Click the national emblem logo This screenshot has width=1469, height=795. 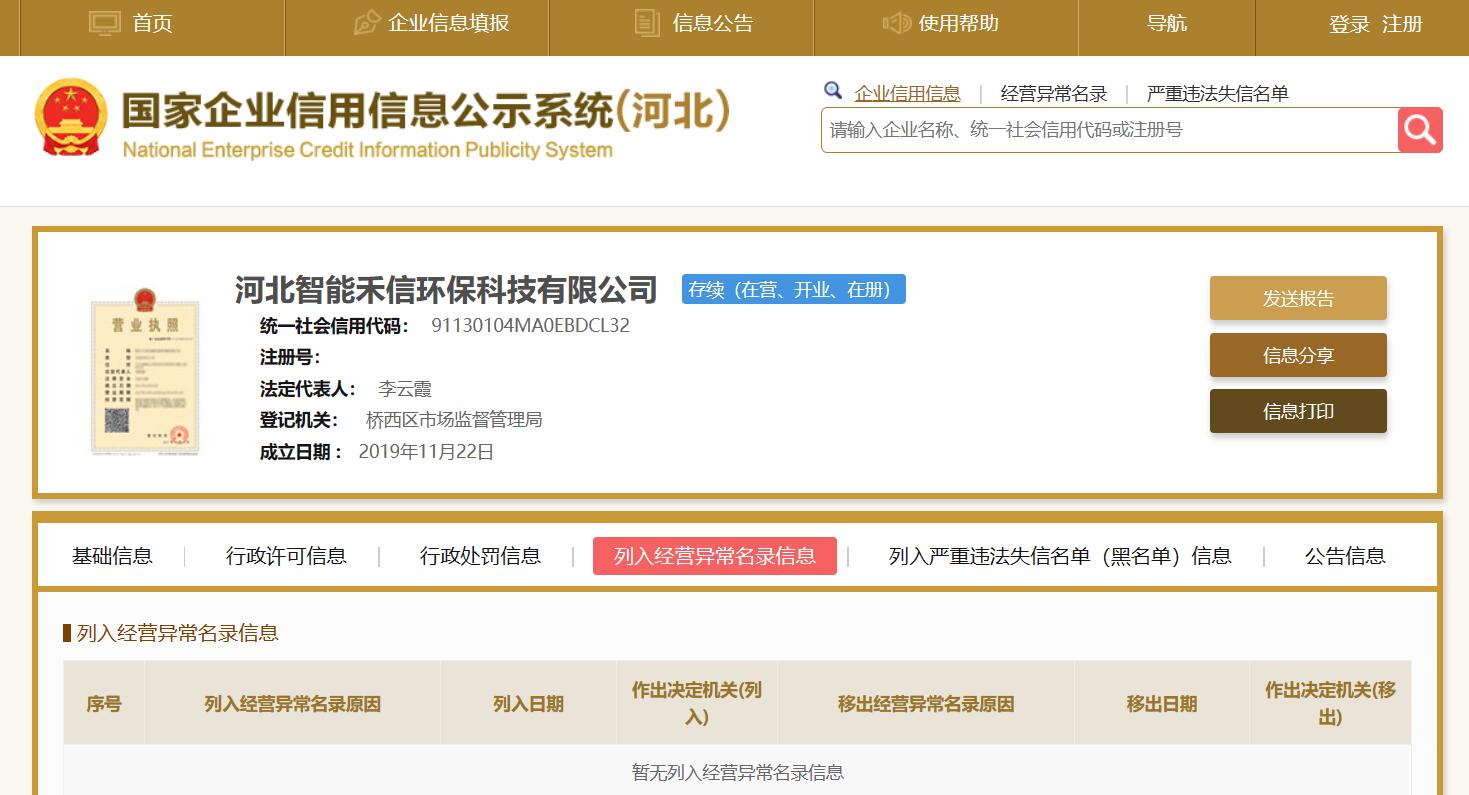tap(71, 117)
